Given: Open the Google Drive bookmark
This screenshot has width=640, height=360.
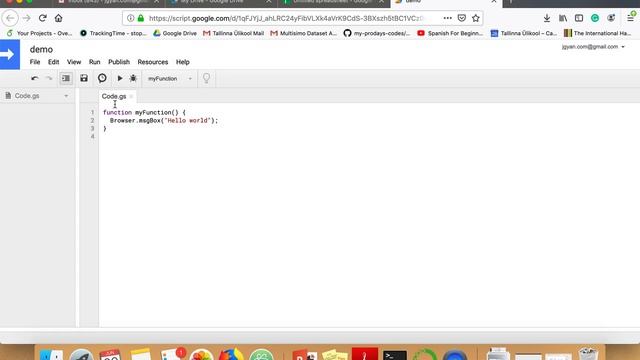Looking at the screenshot, I should (x=175, y=33).
